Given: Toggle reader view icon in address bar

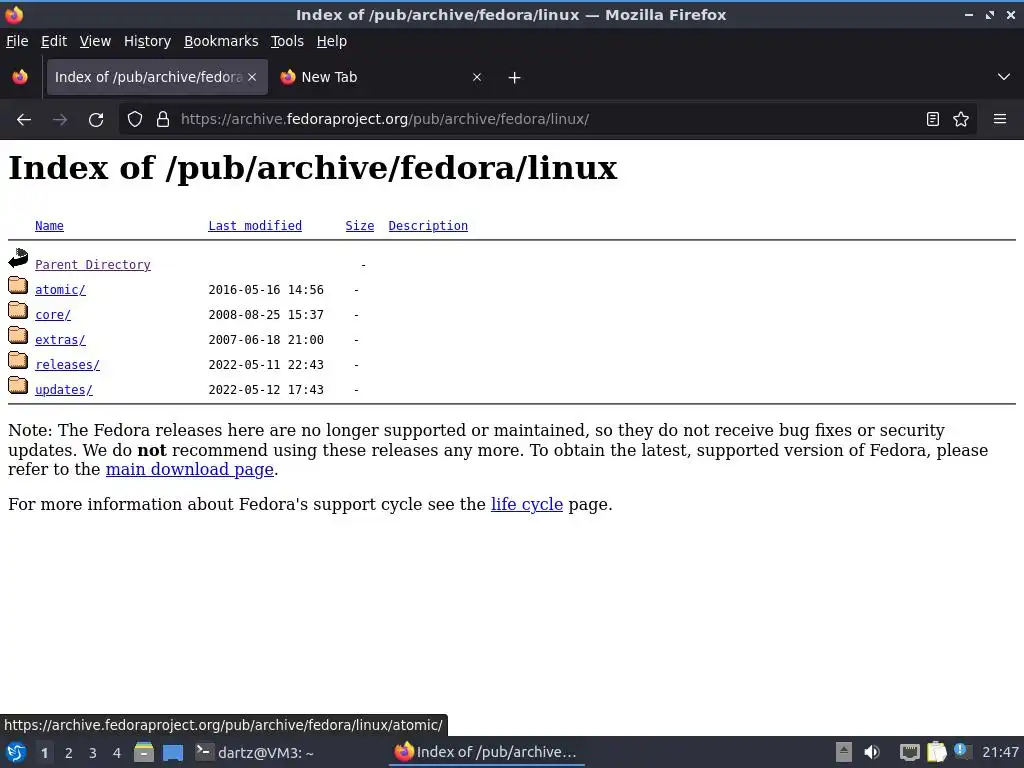Looking at the screenshot, I should pyautogui.click(x=933, y=120).
